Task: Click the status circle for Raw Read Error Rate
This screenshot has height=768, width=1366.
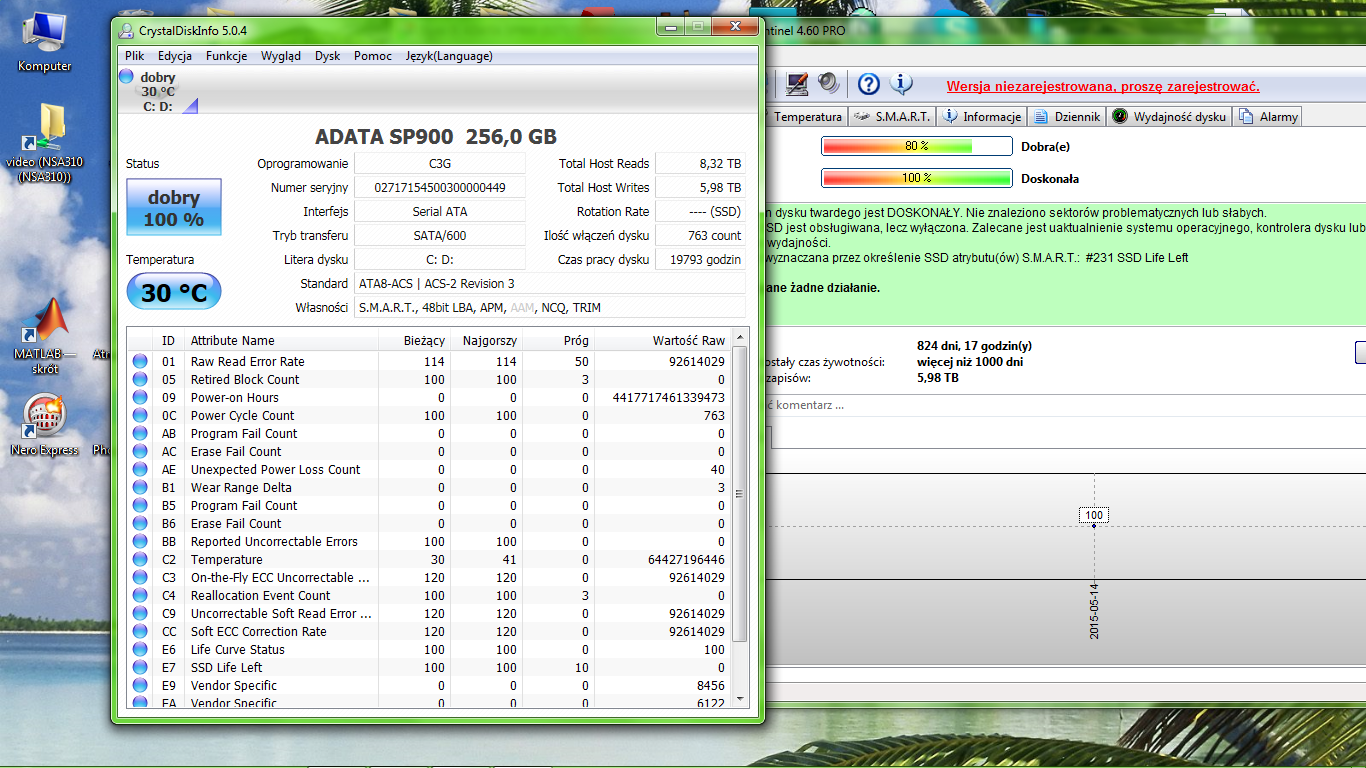Action: (140, 362)
